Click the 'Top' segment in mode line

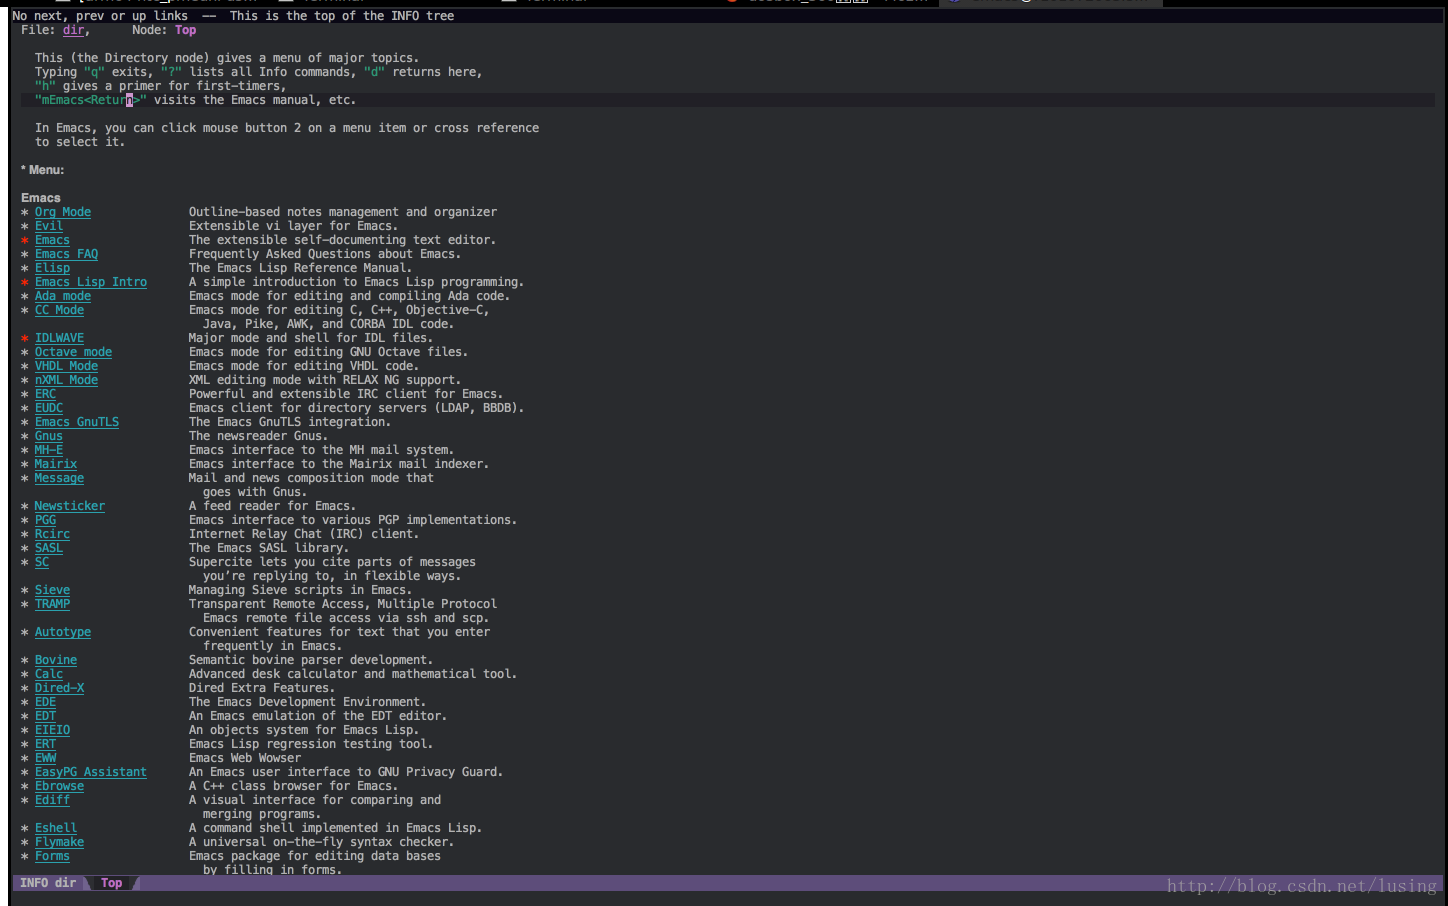(111, 883)
